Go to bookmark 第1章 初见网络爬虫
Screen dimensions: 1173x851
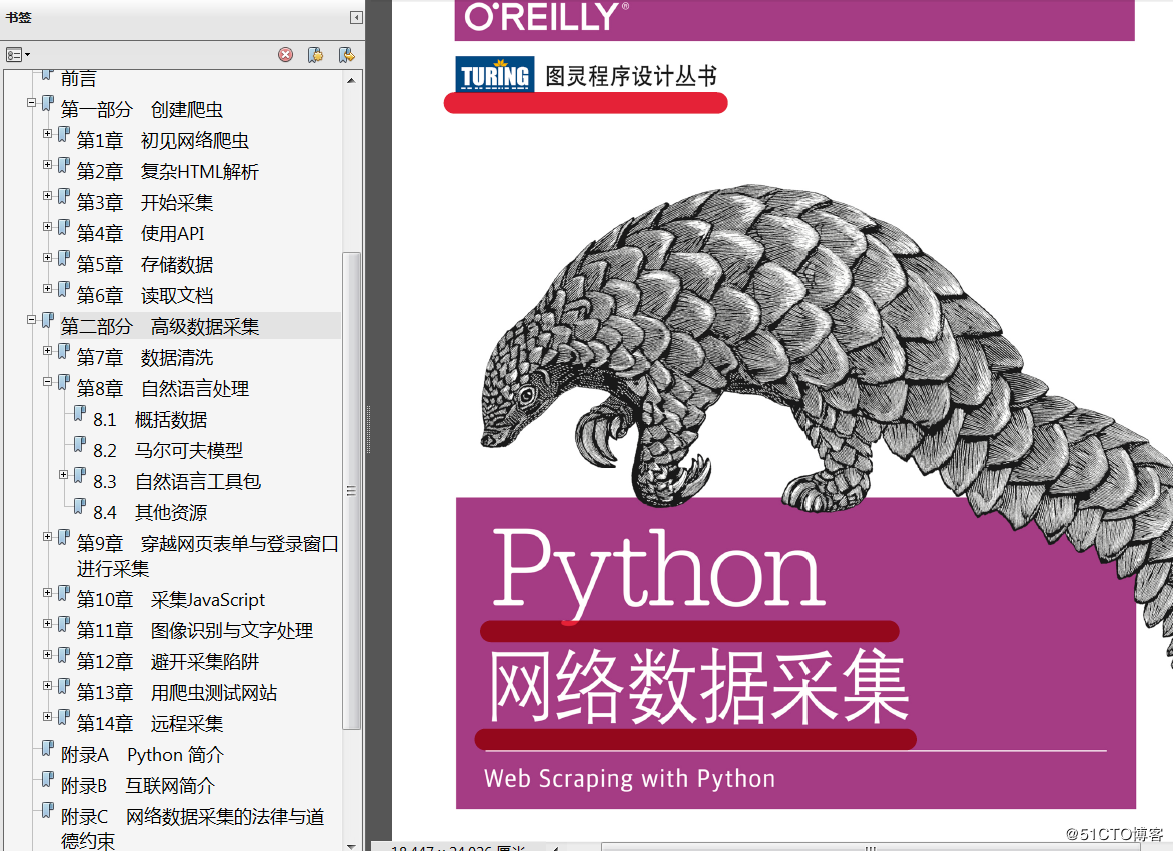click(x=163, y=141)
